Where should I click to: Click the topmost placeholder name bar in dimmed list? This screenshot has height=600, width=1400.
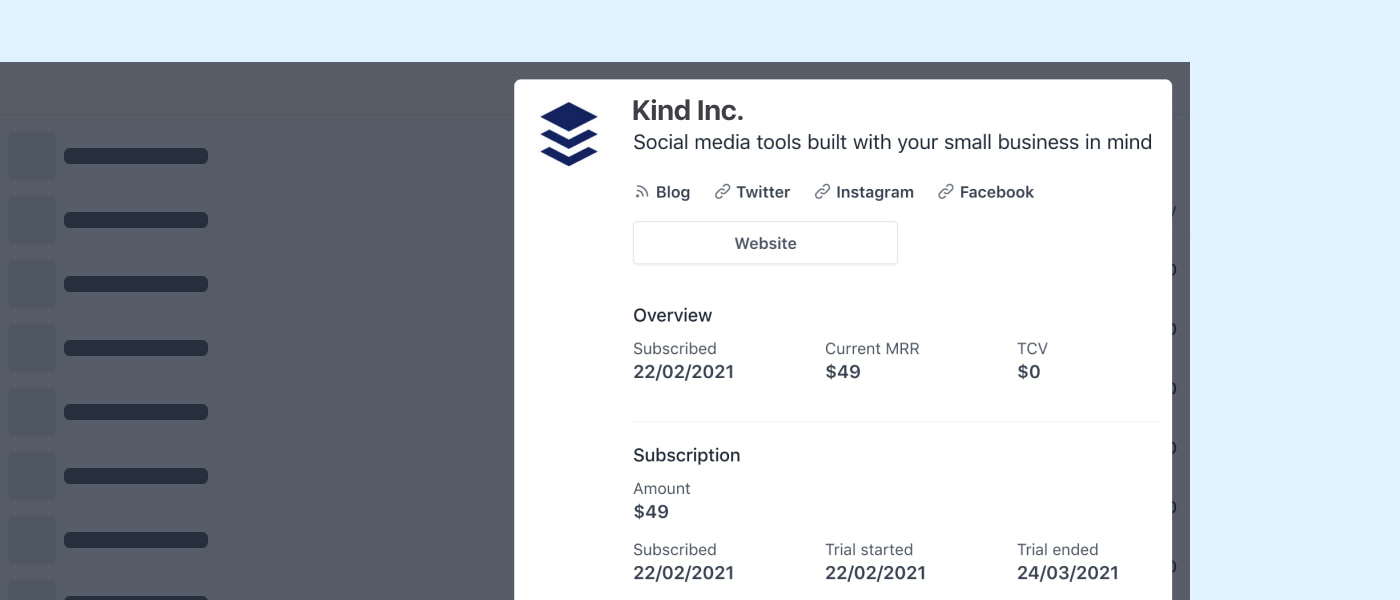tap(136, 156)
